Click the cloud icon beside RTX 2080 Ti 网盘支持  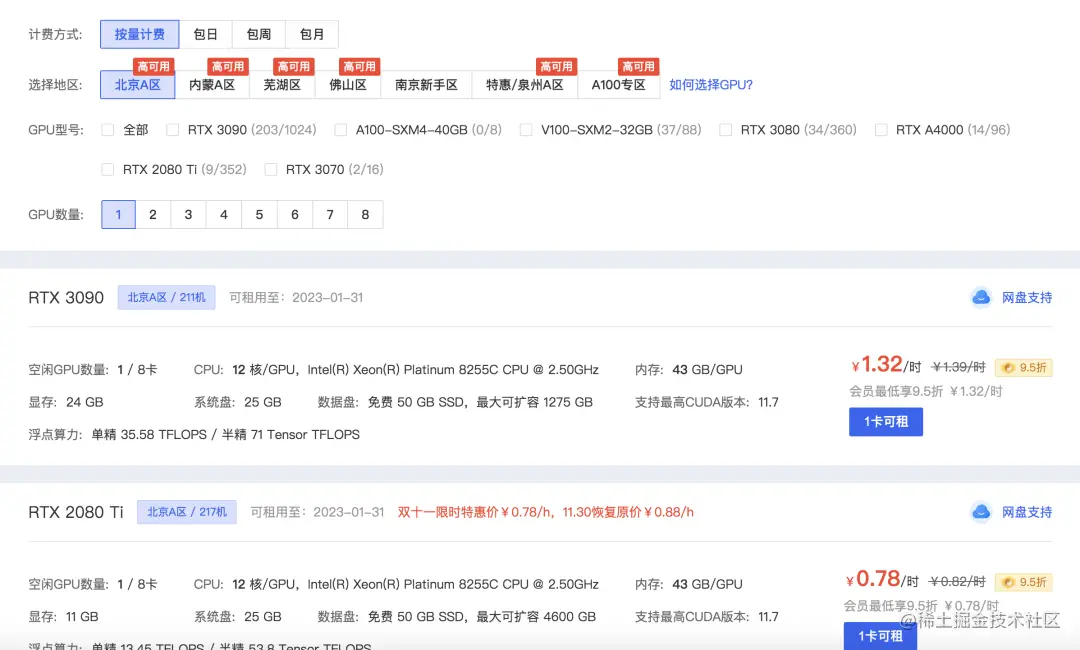click(x=981, y=511)
